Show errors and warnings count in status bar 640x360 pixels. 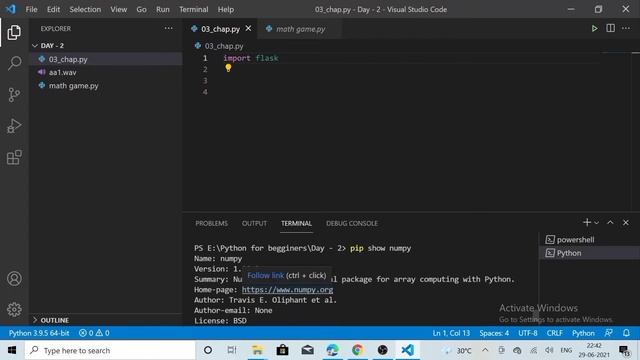[x=94, y=333]
